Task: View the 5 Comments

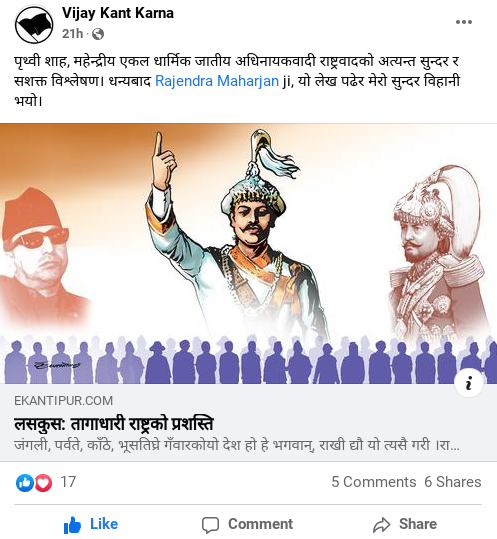Action: [374, 482]
